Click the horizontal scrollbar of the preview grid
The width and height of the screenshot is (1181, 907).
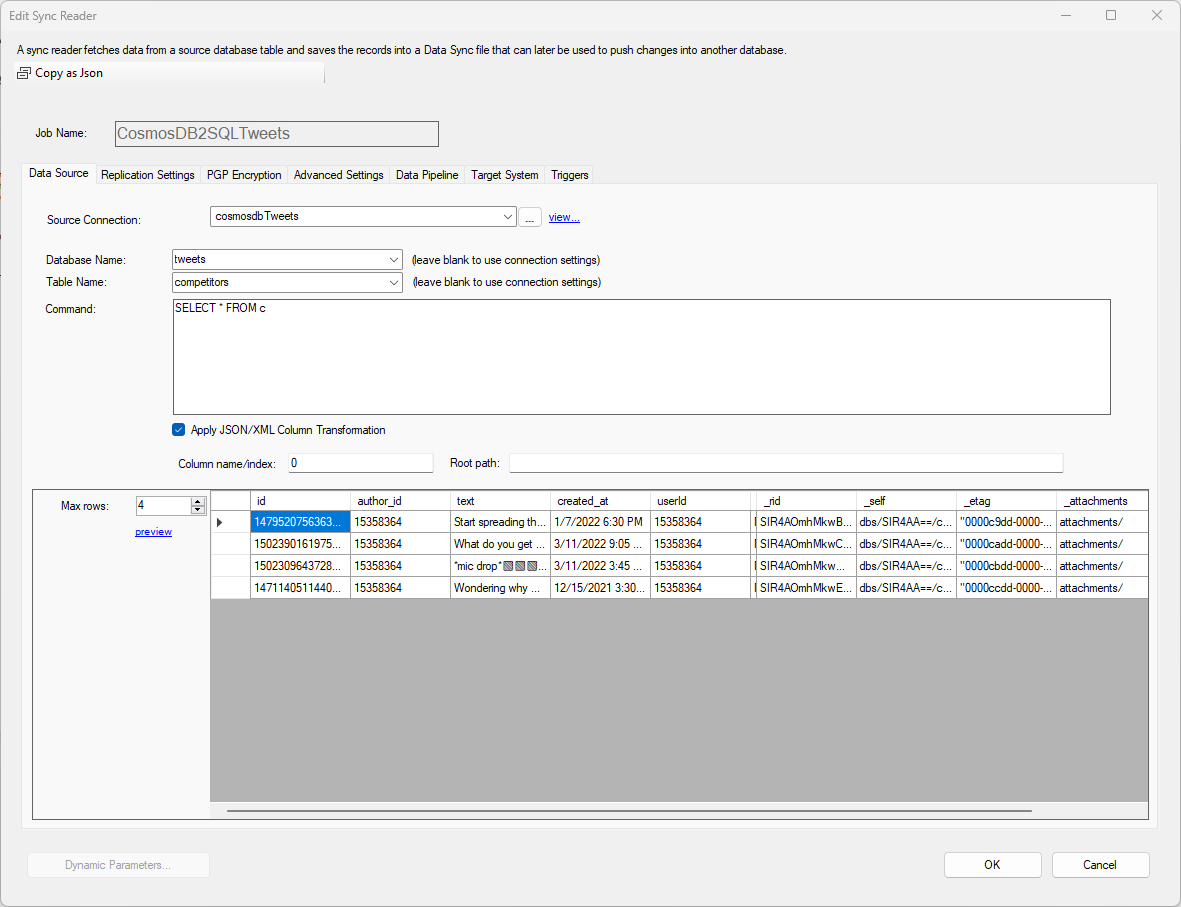[x=629, y=811]
